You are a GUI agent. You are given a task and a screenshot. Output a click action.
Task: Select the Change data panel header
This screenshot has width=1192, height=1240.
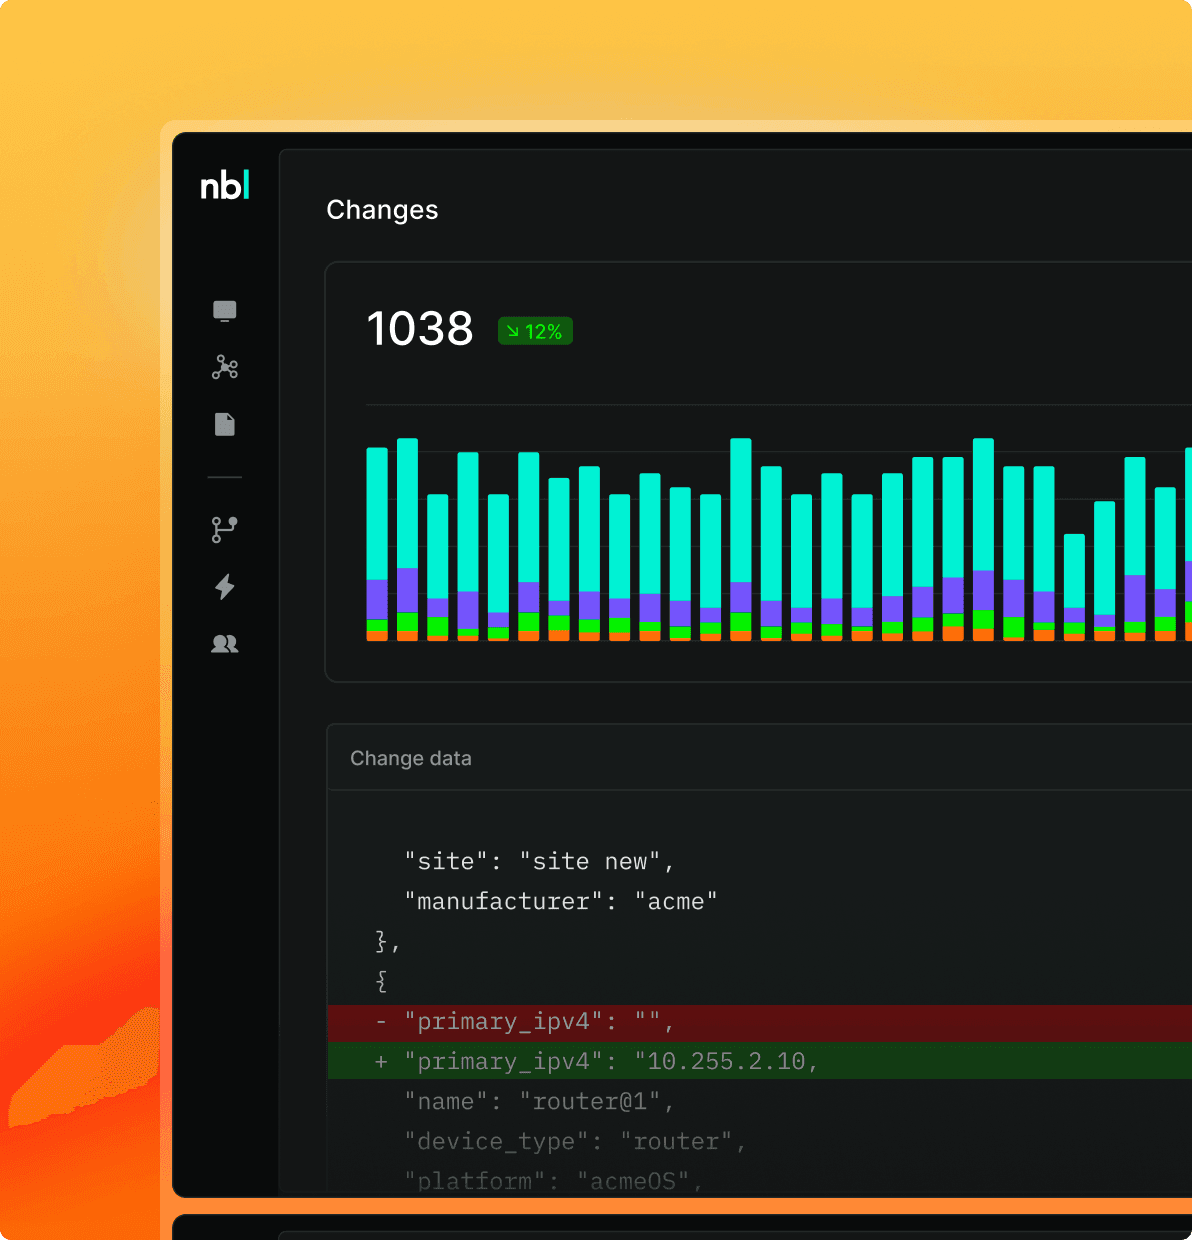pos(411,758)
